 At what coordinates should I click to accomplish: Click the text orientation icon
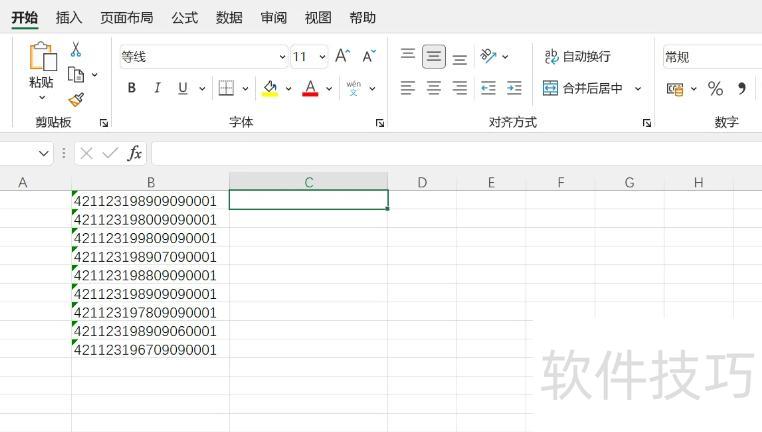coord(488,56)
